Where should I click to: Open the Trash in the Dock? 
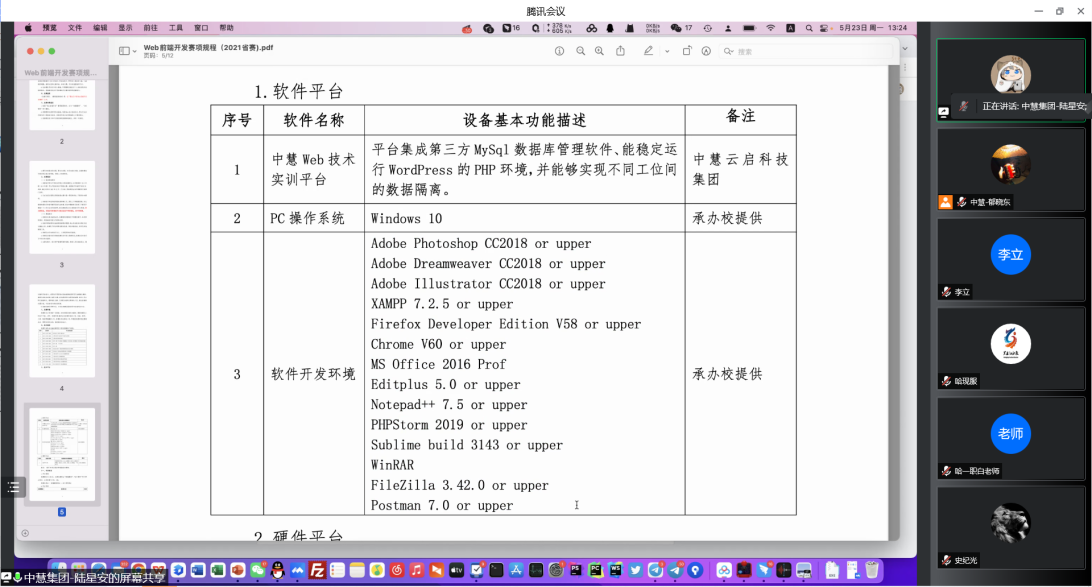872,570
